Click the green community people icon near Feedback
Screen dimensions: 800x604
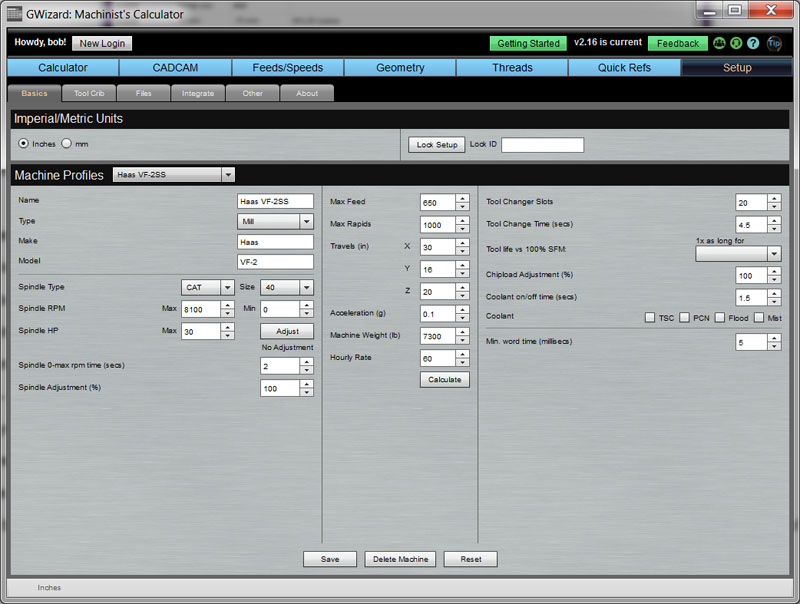719,44
